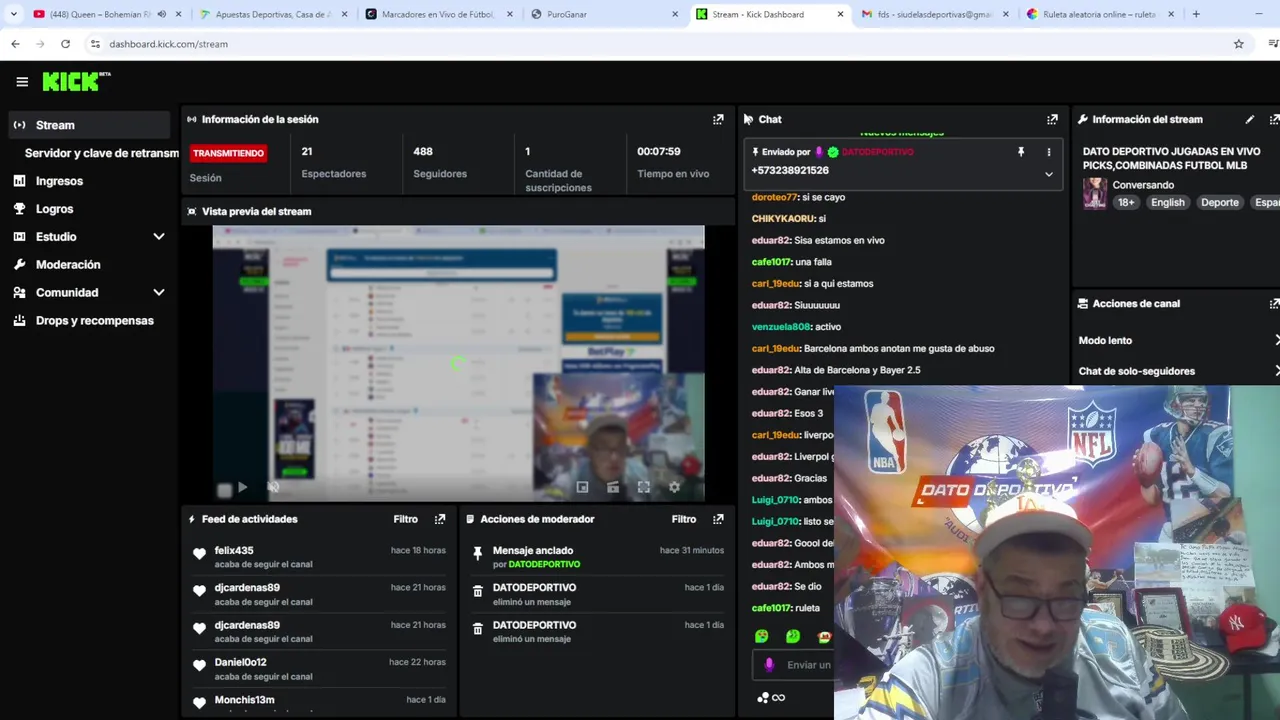
Task: Pop out the Feed de actividades panel
Action: click(x=440, y=519)
